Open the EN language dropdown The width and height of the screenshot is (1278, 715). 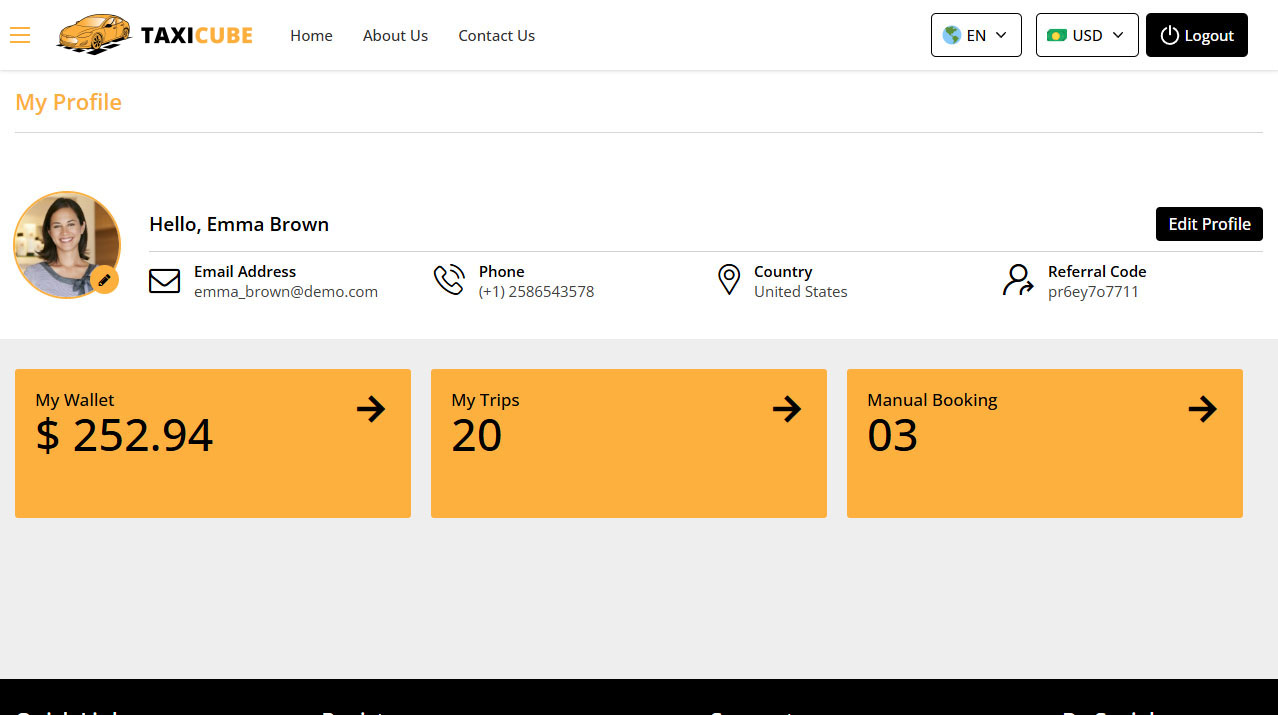976,34
